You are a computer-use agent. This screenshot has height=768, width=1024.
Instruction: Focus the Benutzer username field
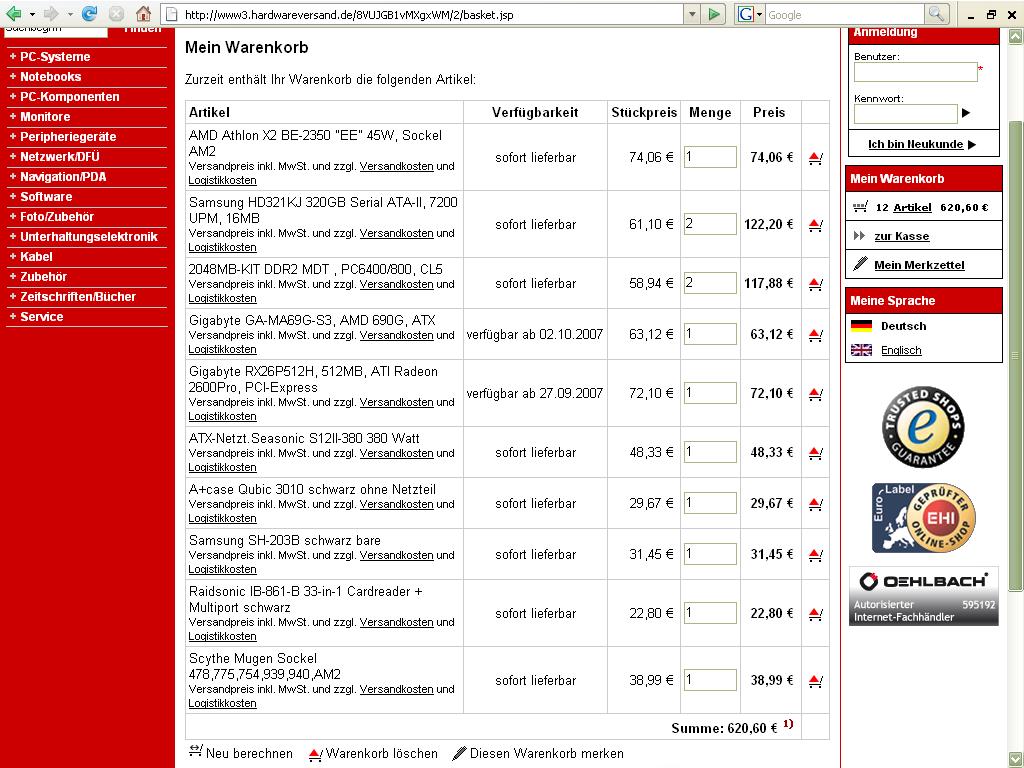pyautogui.click(x=916, y=72)
